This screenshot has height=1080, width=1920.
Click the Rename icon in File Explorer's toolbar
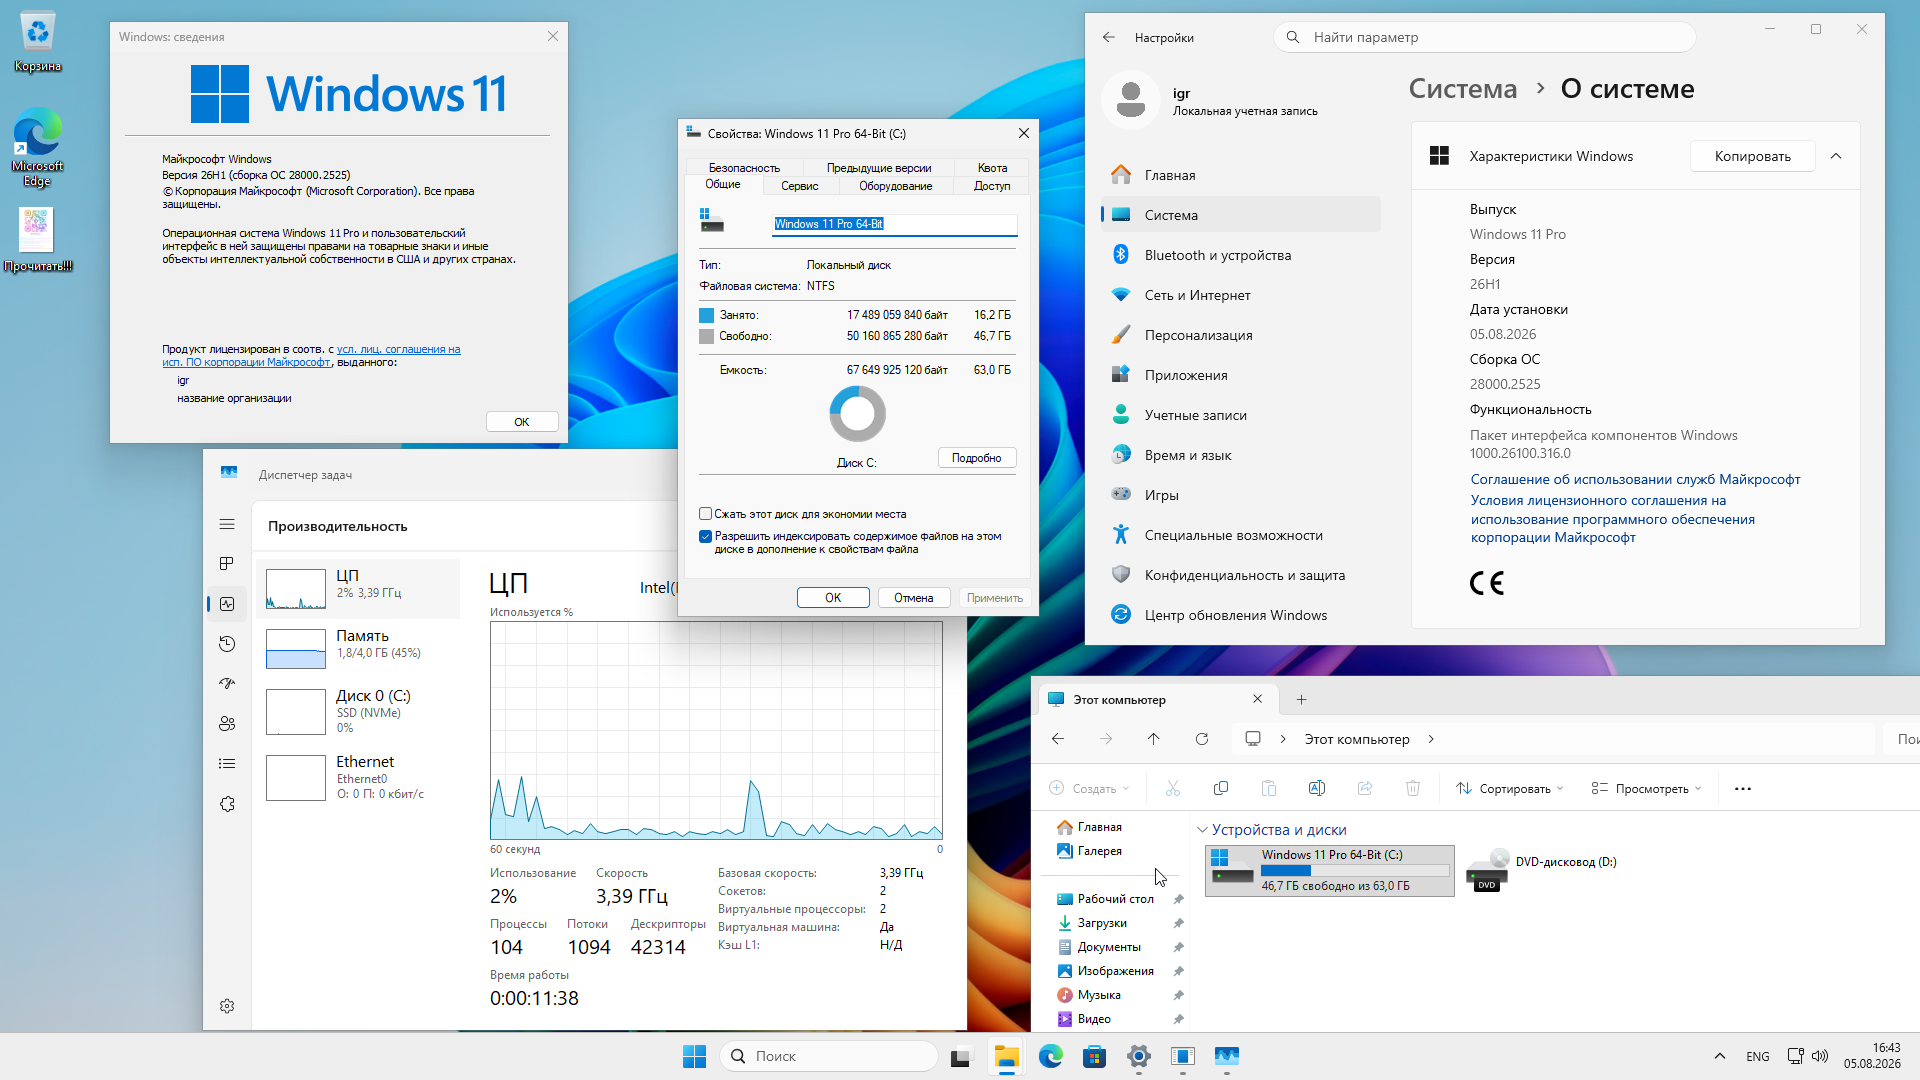(x=1317, y=788)
